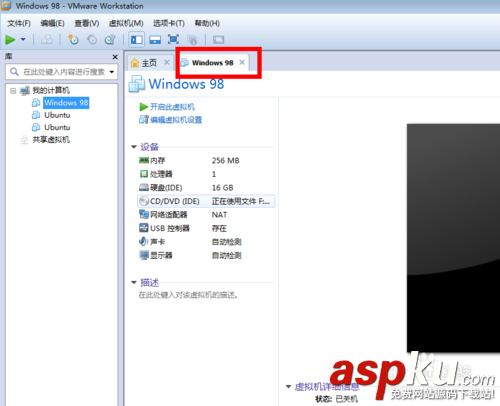Click the 处理器 processor device row
The image size is (500, 406).
[206, 174]
